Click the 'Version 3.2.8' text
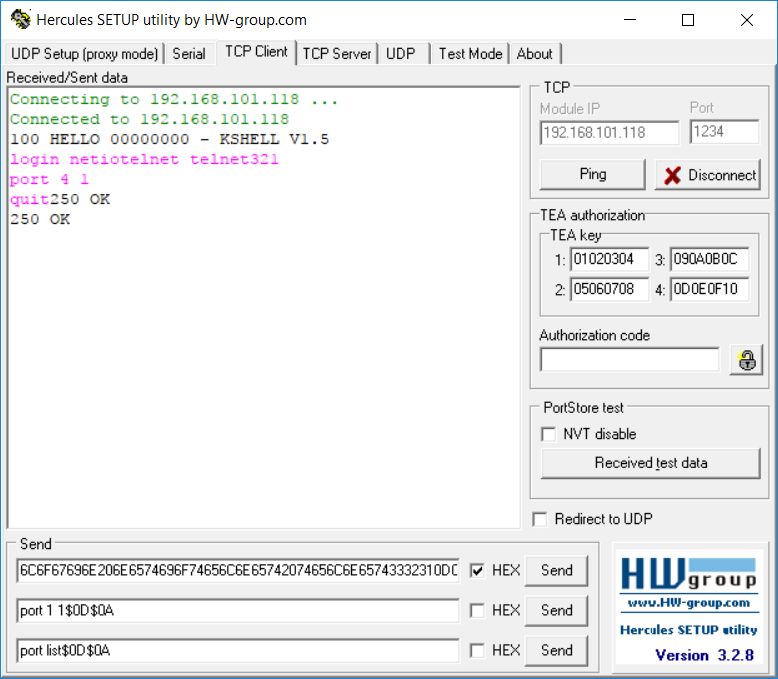 tap(705, 655)
